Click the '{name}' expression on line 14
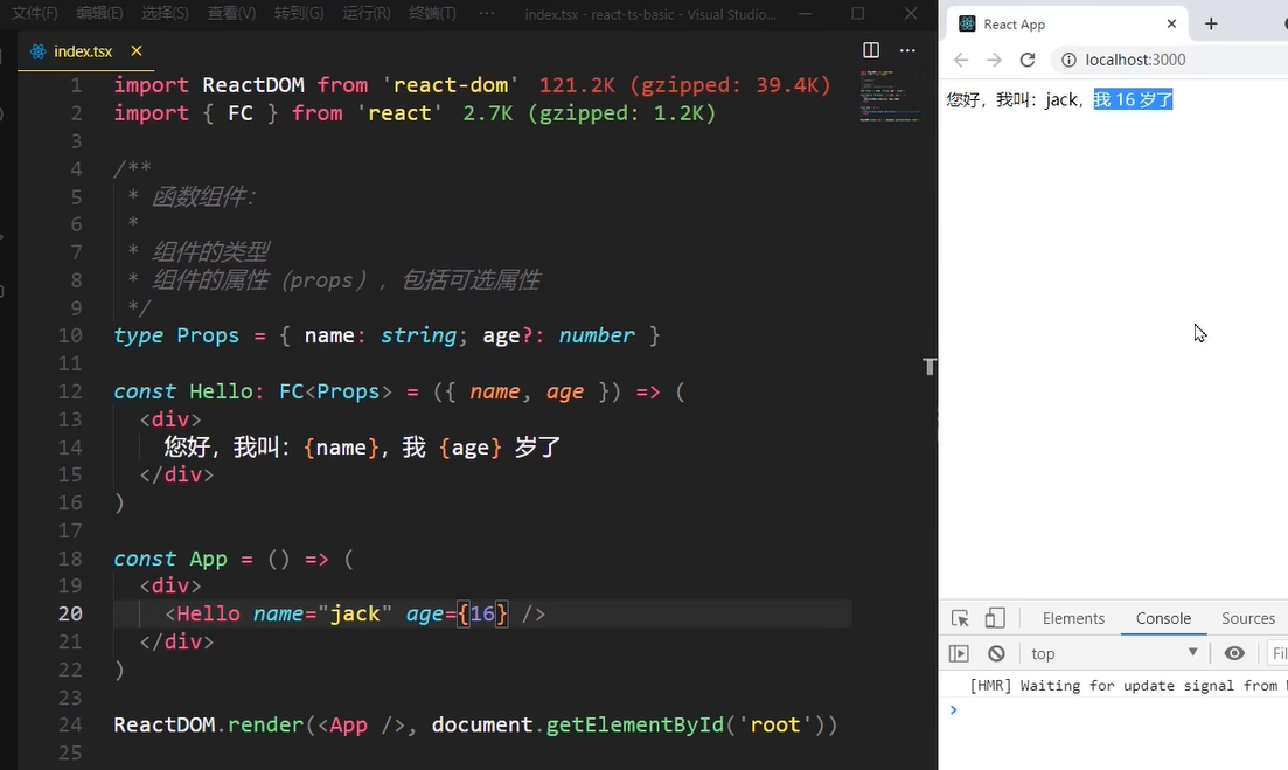Image resolution: width=1288 pixels, height=770 pixels. click(x=341, y=447)
